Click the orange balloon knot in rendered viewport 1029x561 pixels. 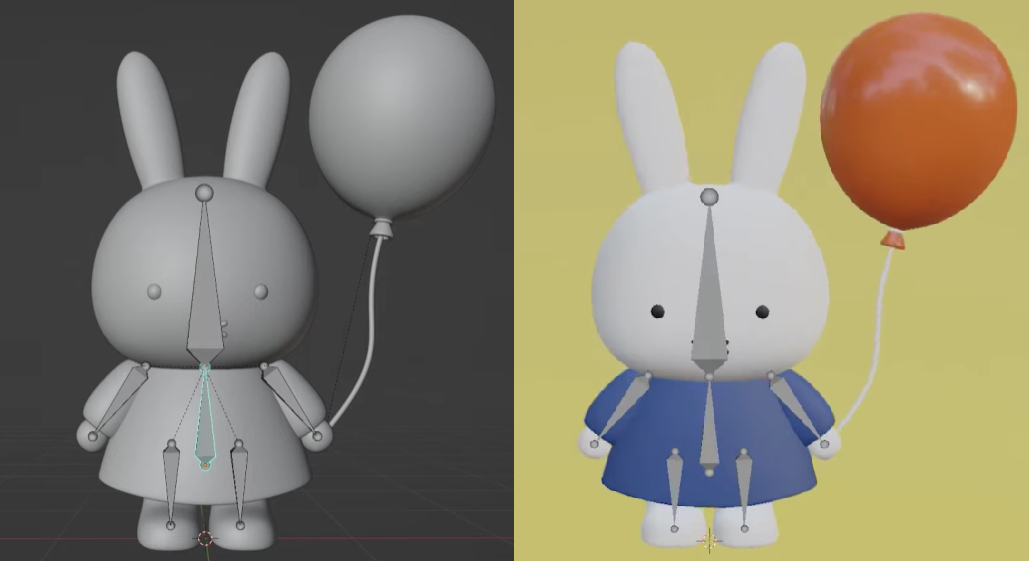(x=892, y=239)
